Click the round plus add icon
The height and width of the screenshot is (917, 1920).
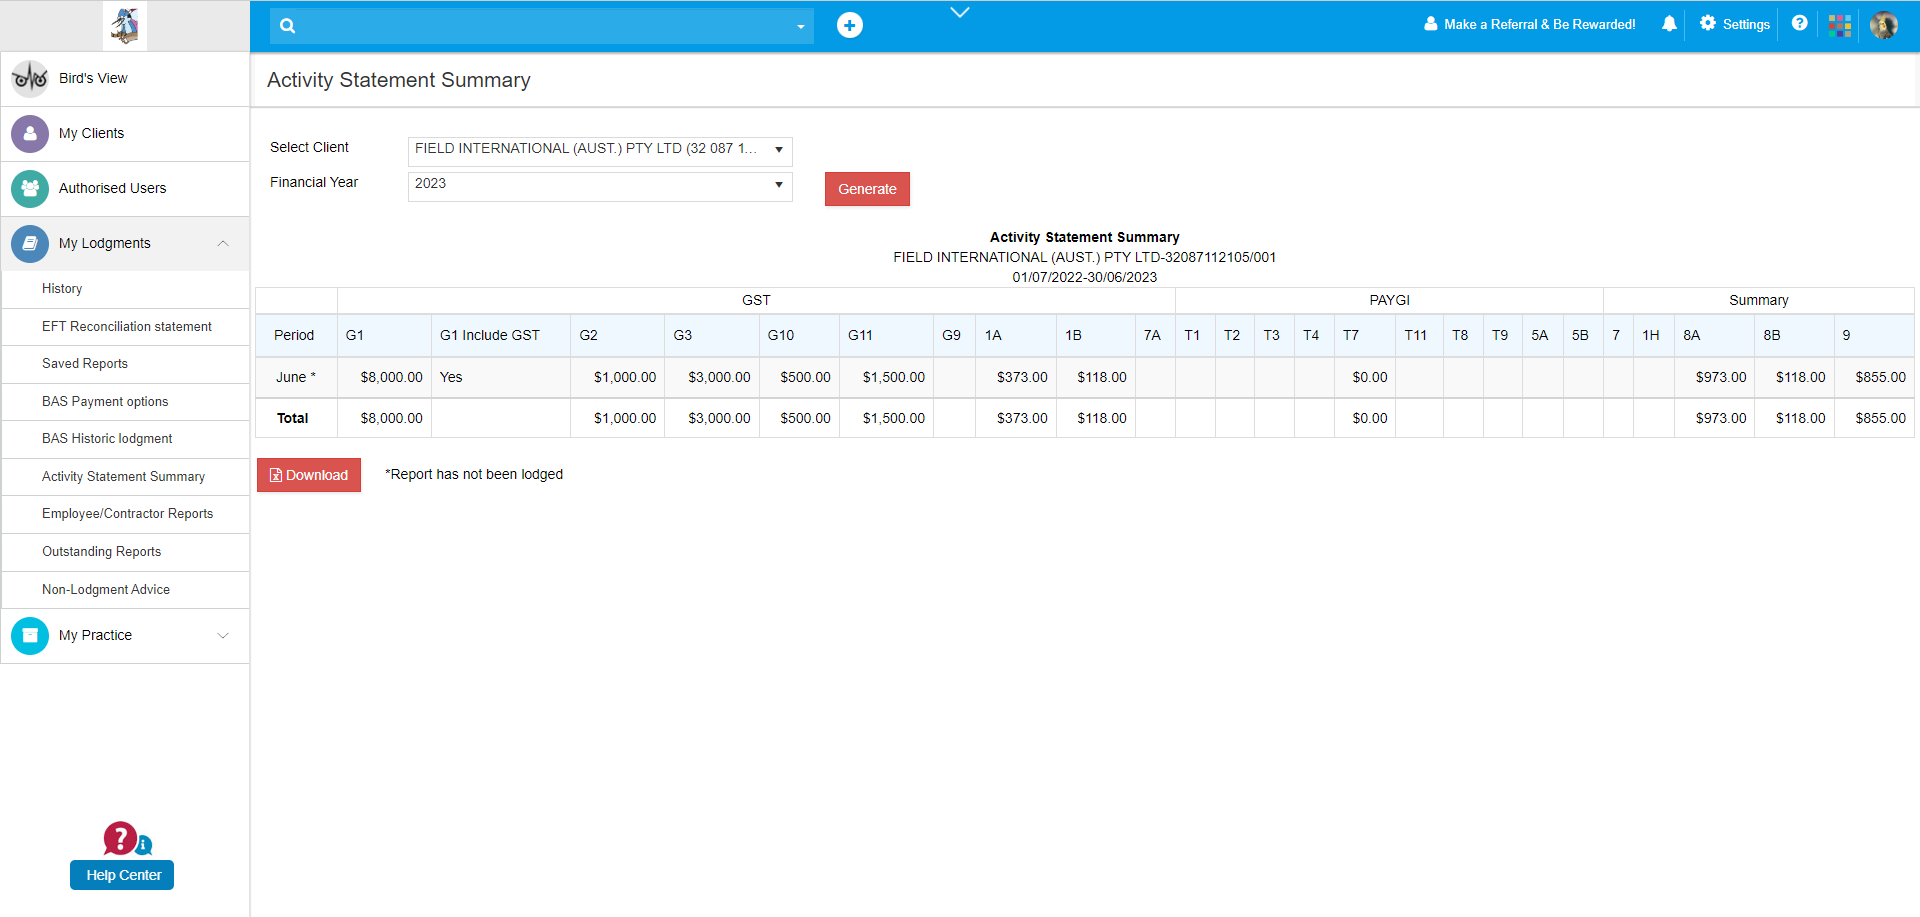coord(850,25)
